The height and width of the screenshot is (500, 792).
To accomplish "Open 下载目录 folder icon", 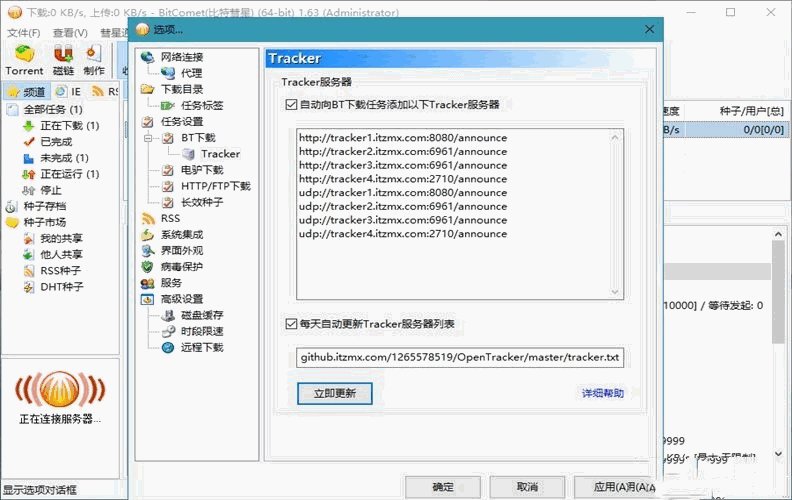I will click(147, 89).
